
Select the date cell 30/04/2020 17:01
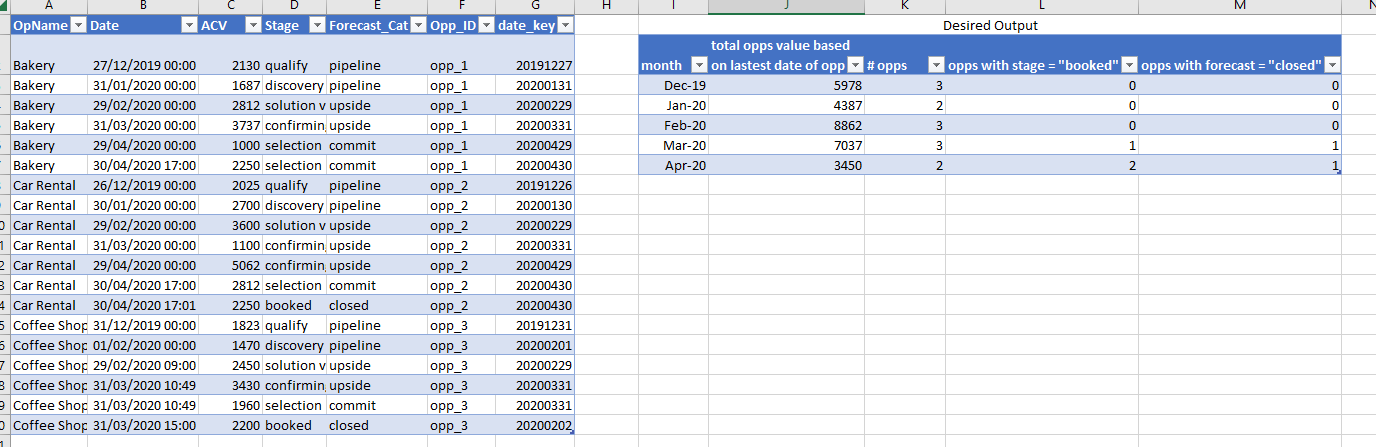(143, 305)
